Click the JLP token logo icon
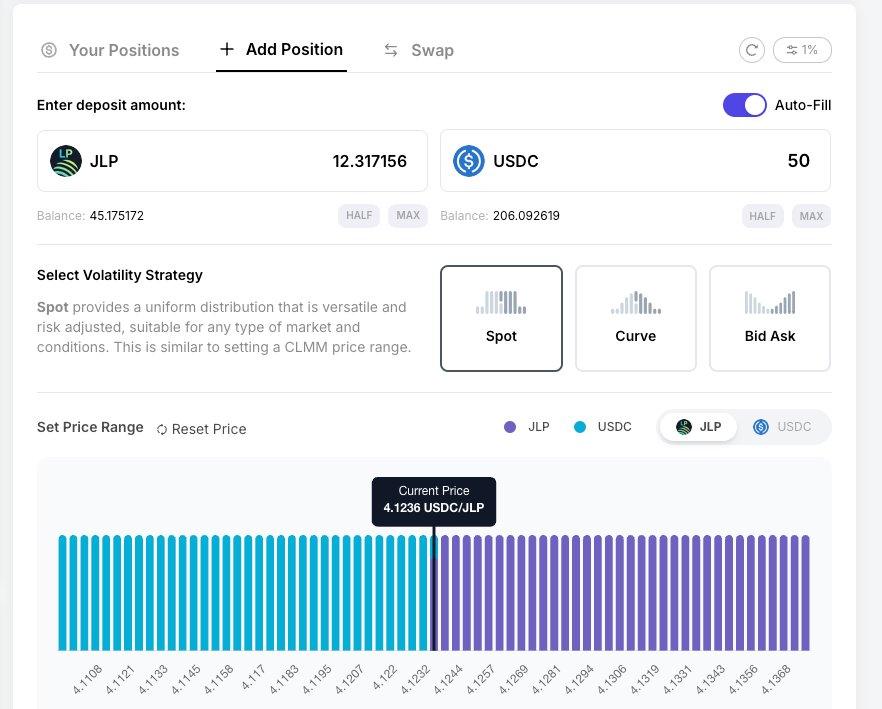Screen dimensions: 882x709 pos(66,161)
